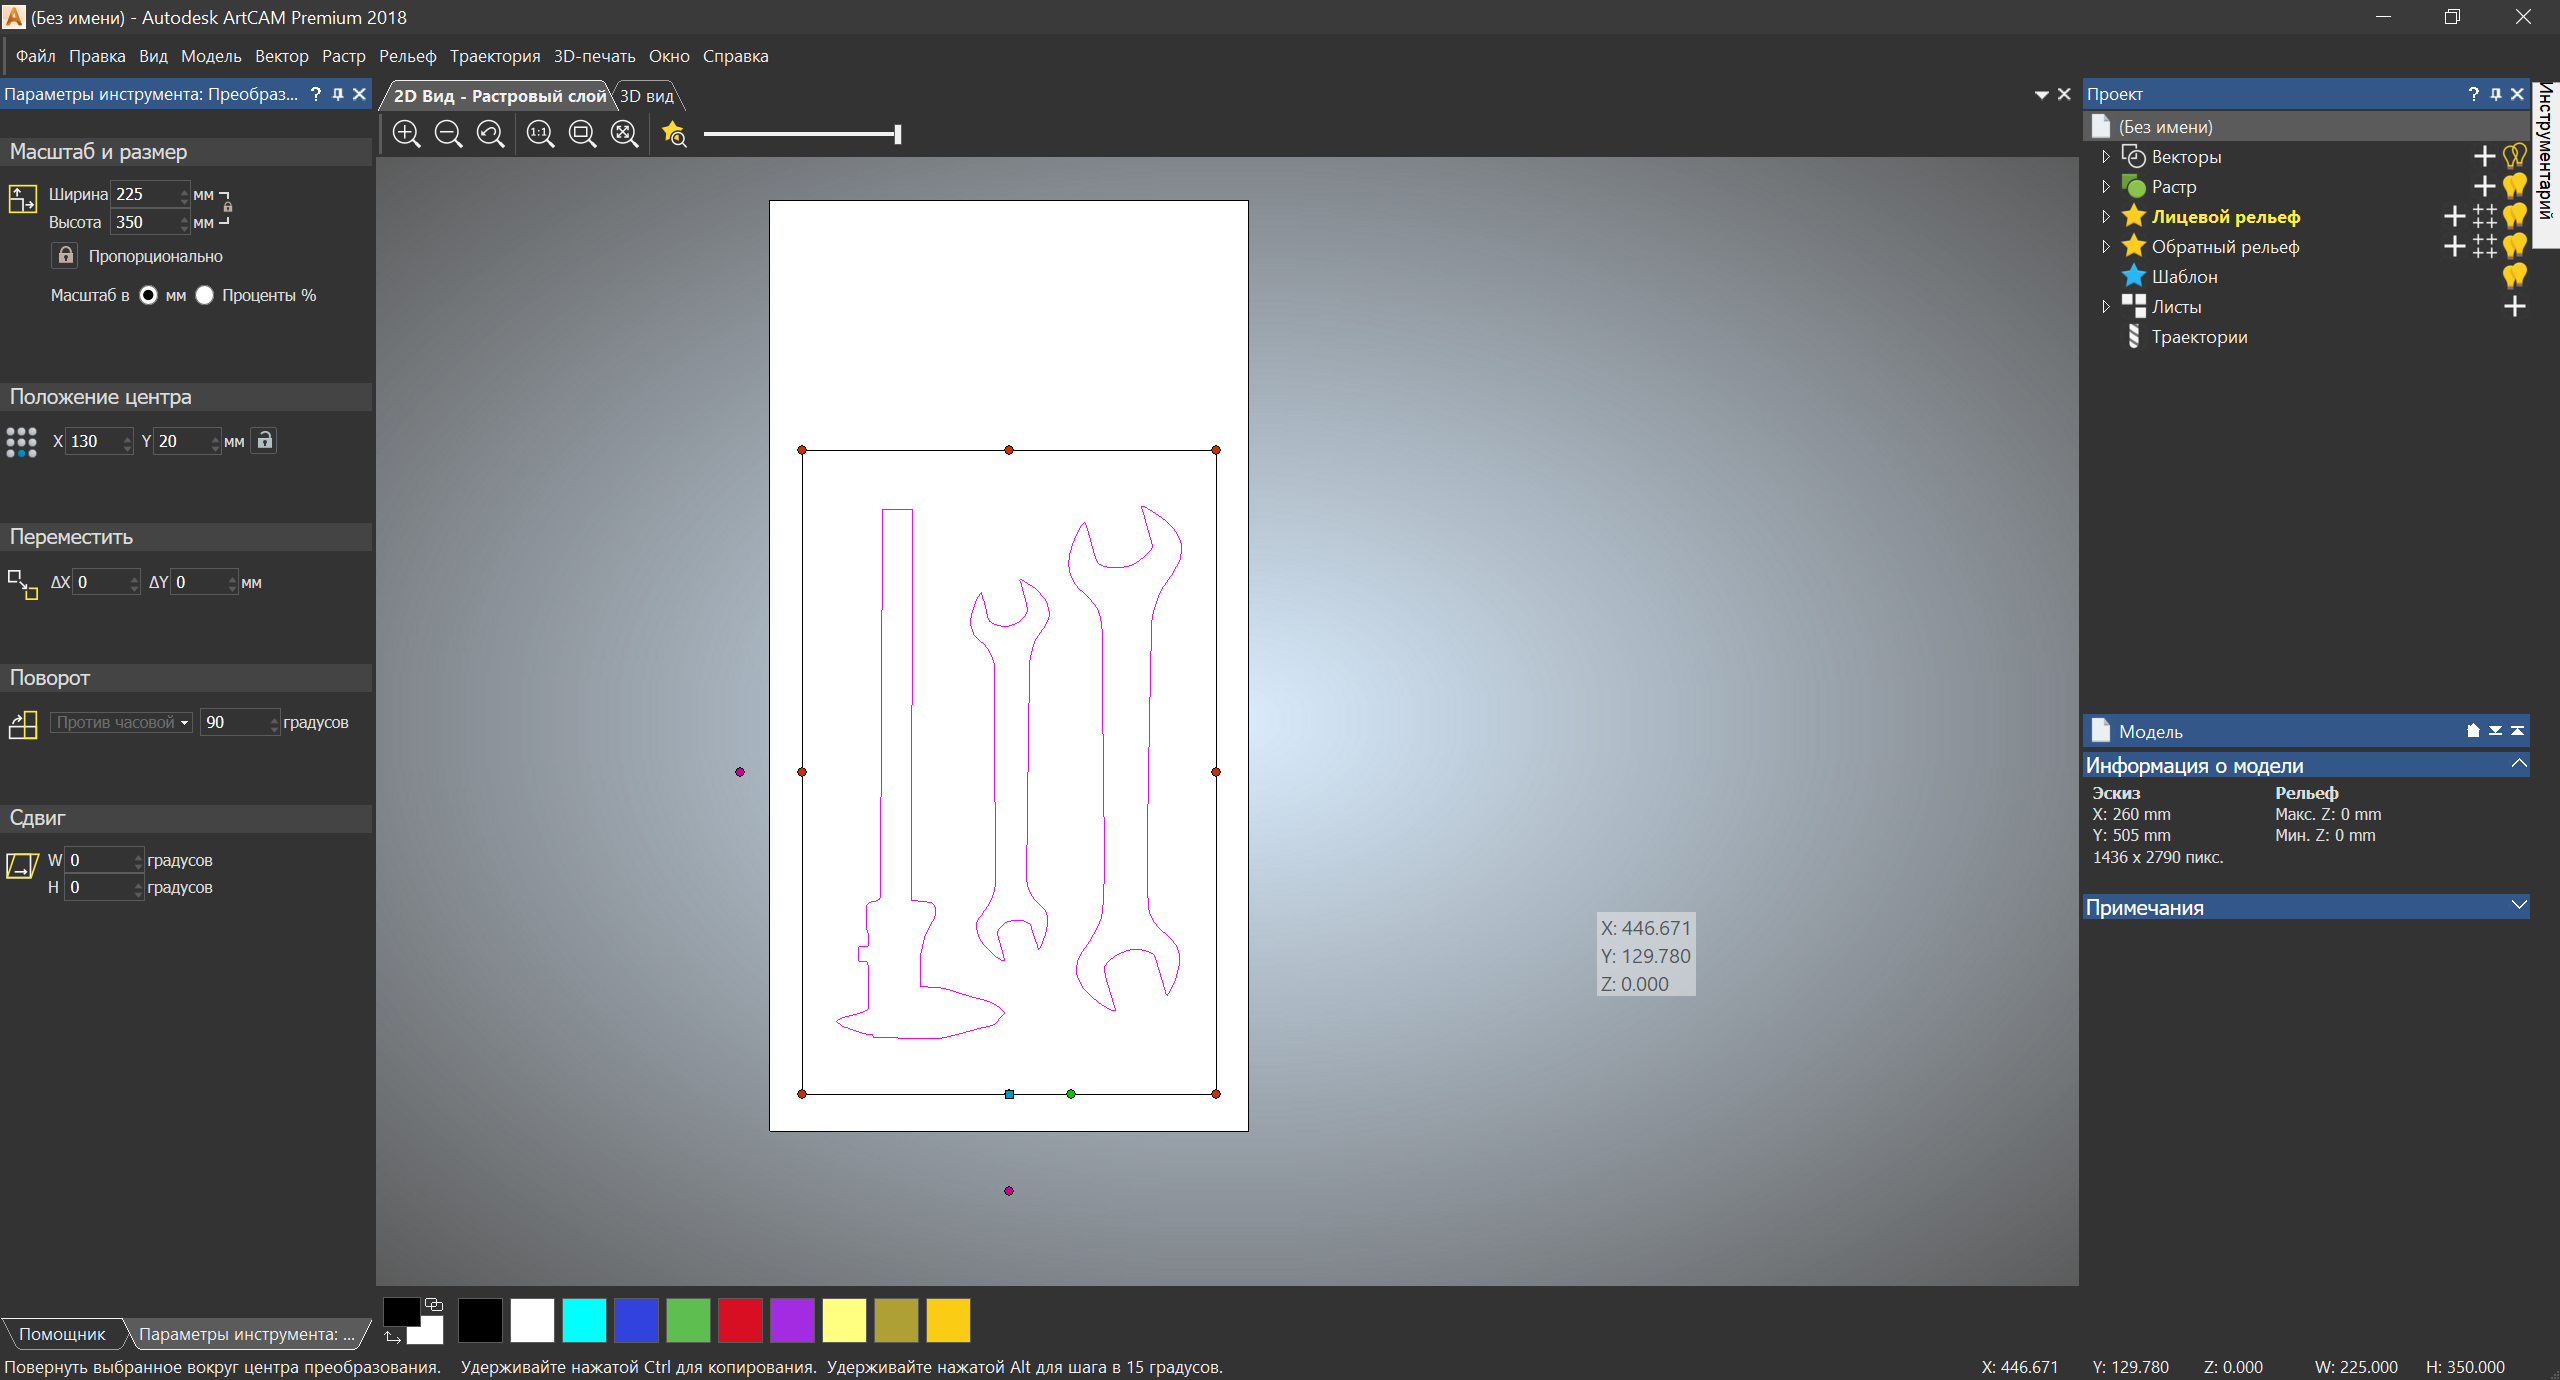The width and height of the screenshot is (2560, 1380).
Task: Switch to the 3D вид tab
Action: [x=647, y=96]
